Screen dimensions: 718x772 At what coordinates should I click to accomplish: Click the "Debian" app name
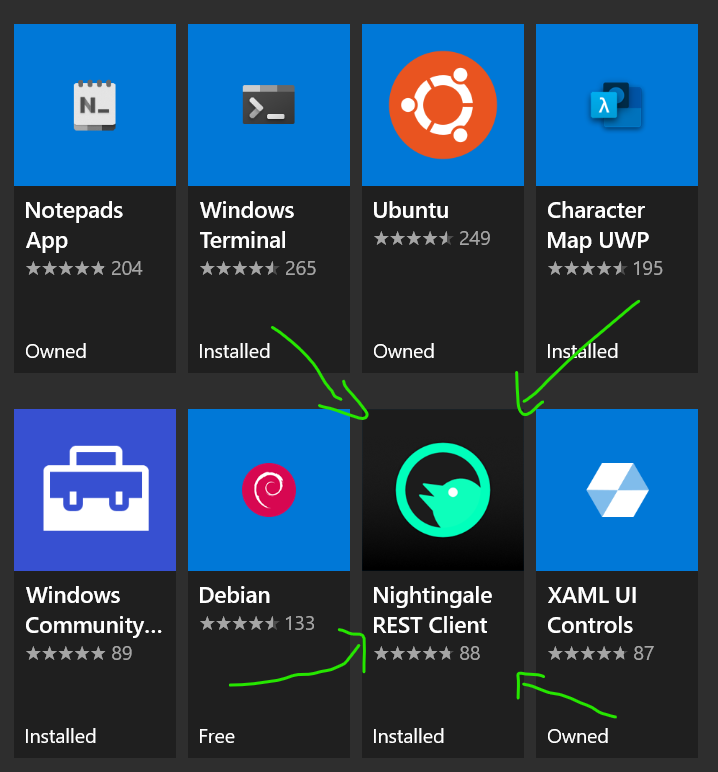[x=234, y=595]
